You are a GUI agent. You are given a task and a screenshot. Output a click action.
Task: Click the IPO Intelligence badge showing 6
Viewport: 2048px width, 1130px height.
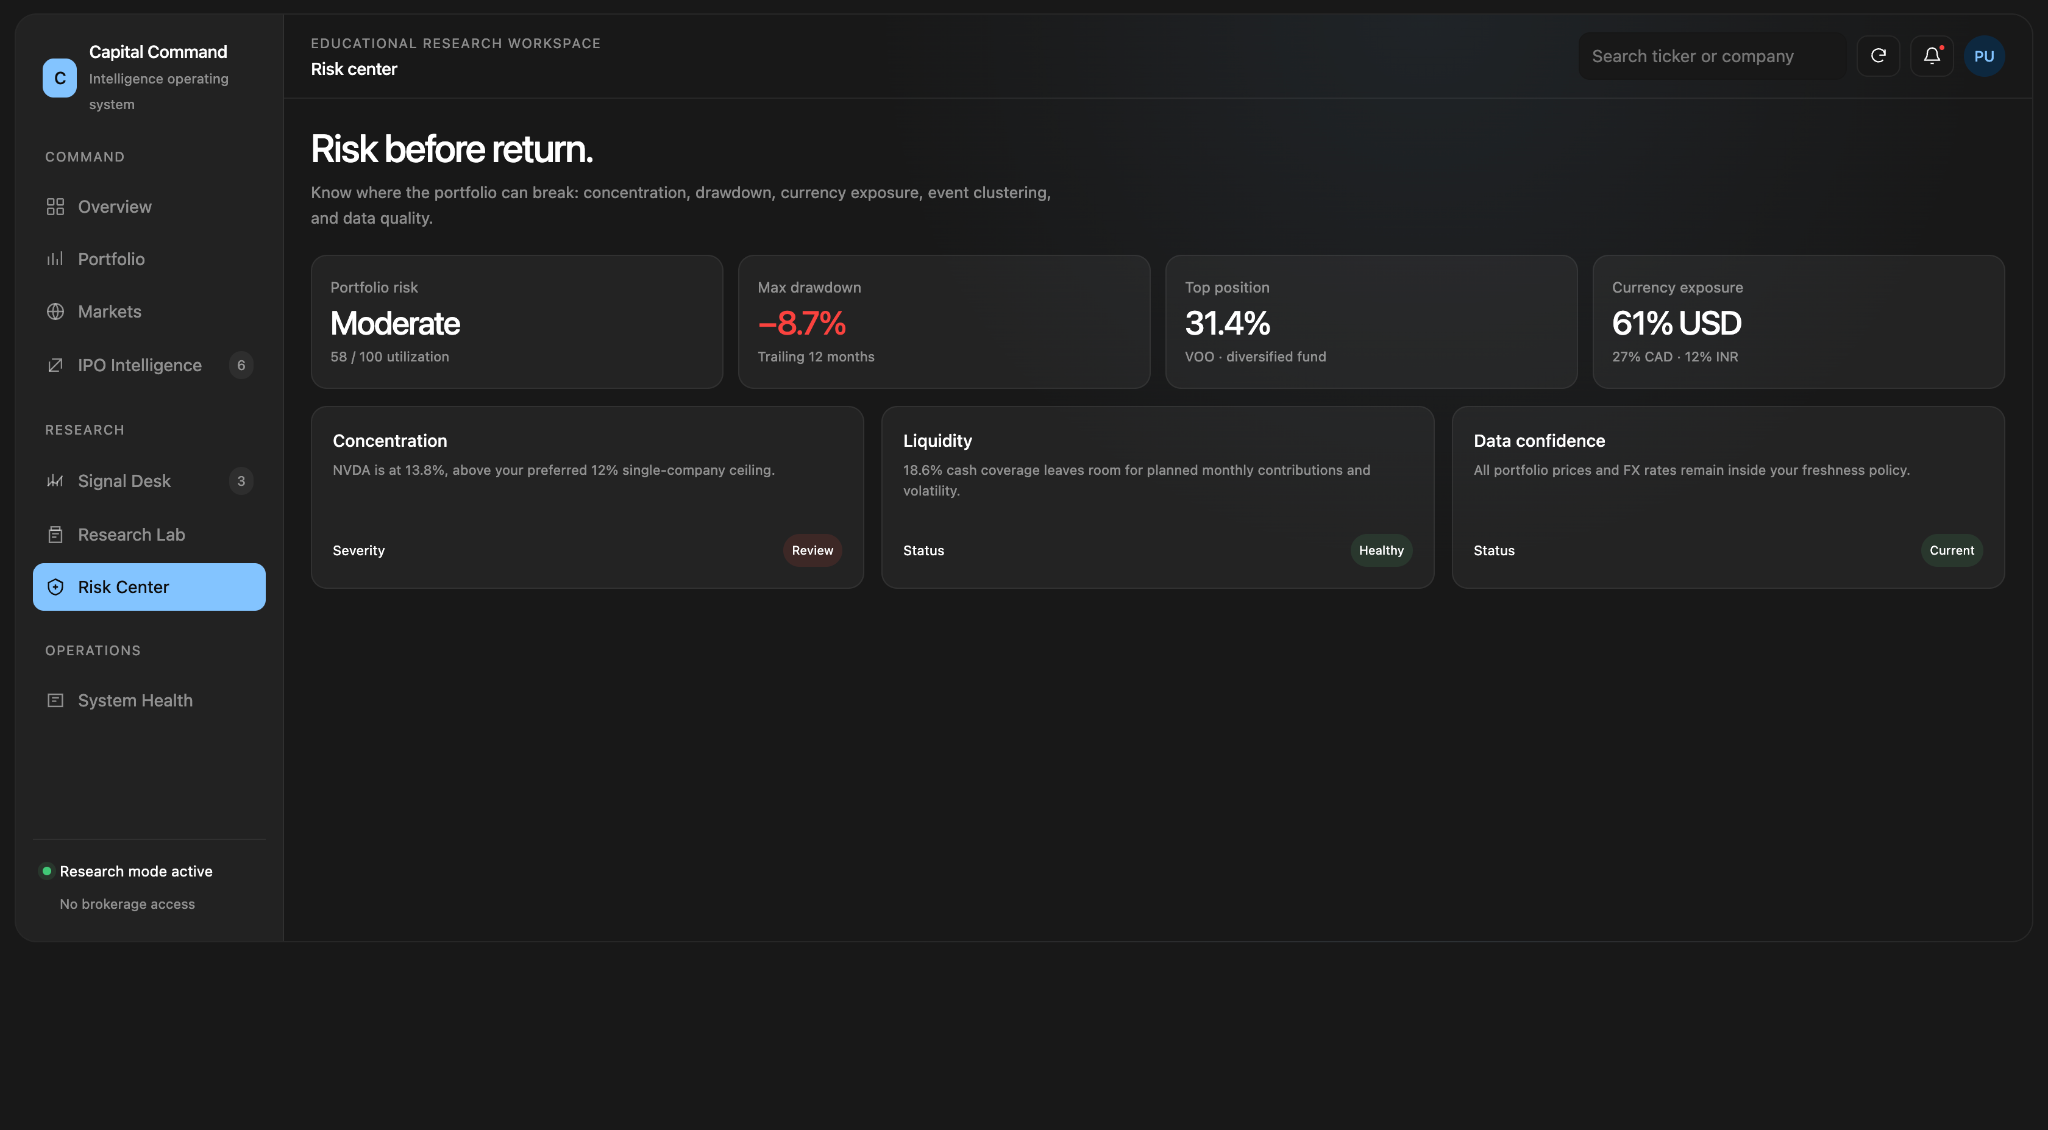click(241, 365)
